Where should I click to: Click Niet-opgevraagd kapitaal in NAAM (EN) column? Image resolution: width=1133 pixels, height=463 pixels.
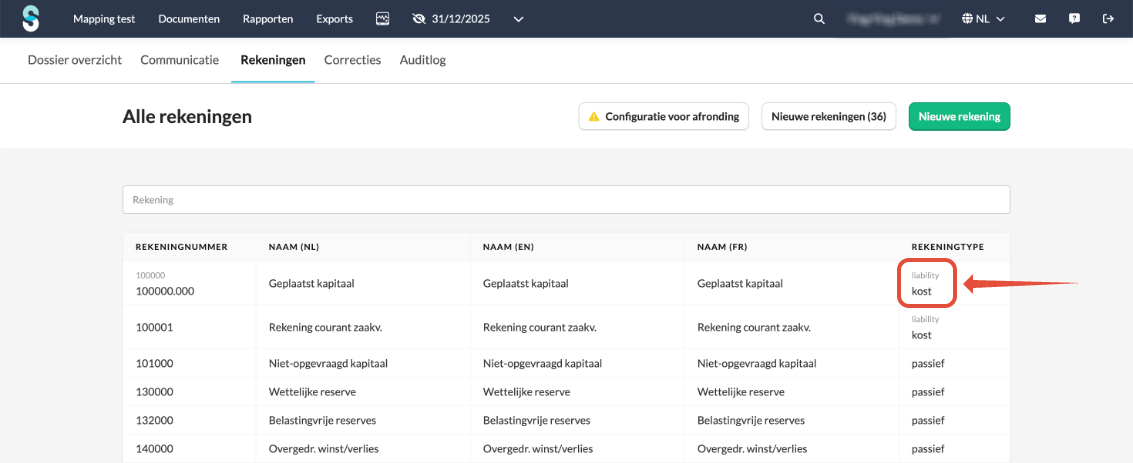[x=543, y=363]
